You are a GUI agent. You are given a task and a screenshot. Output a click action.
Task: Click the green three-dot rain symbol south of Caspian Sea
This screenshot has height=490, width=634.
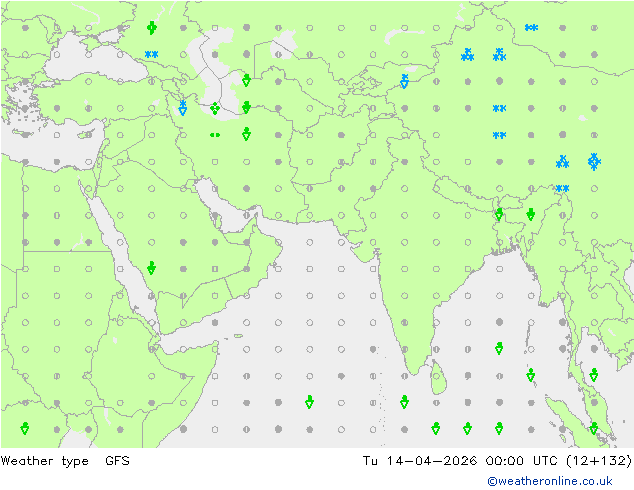click(x=215, y=108)
